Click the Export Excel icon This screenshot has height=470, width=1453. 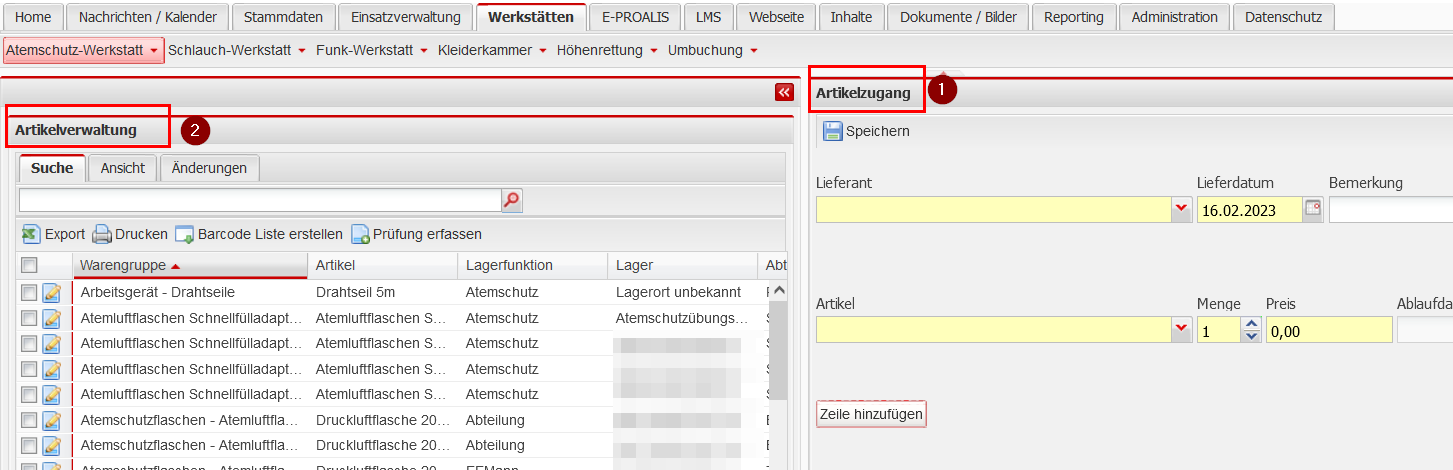tap(31, 234)
